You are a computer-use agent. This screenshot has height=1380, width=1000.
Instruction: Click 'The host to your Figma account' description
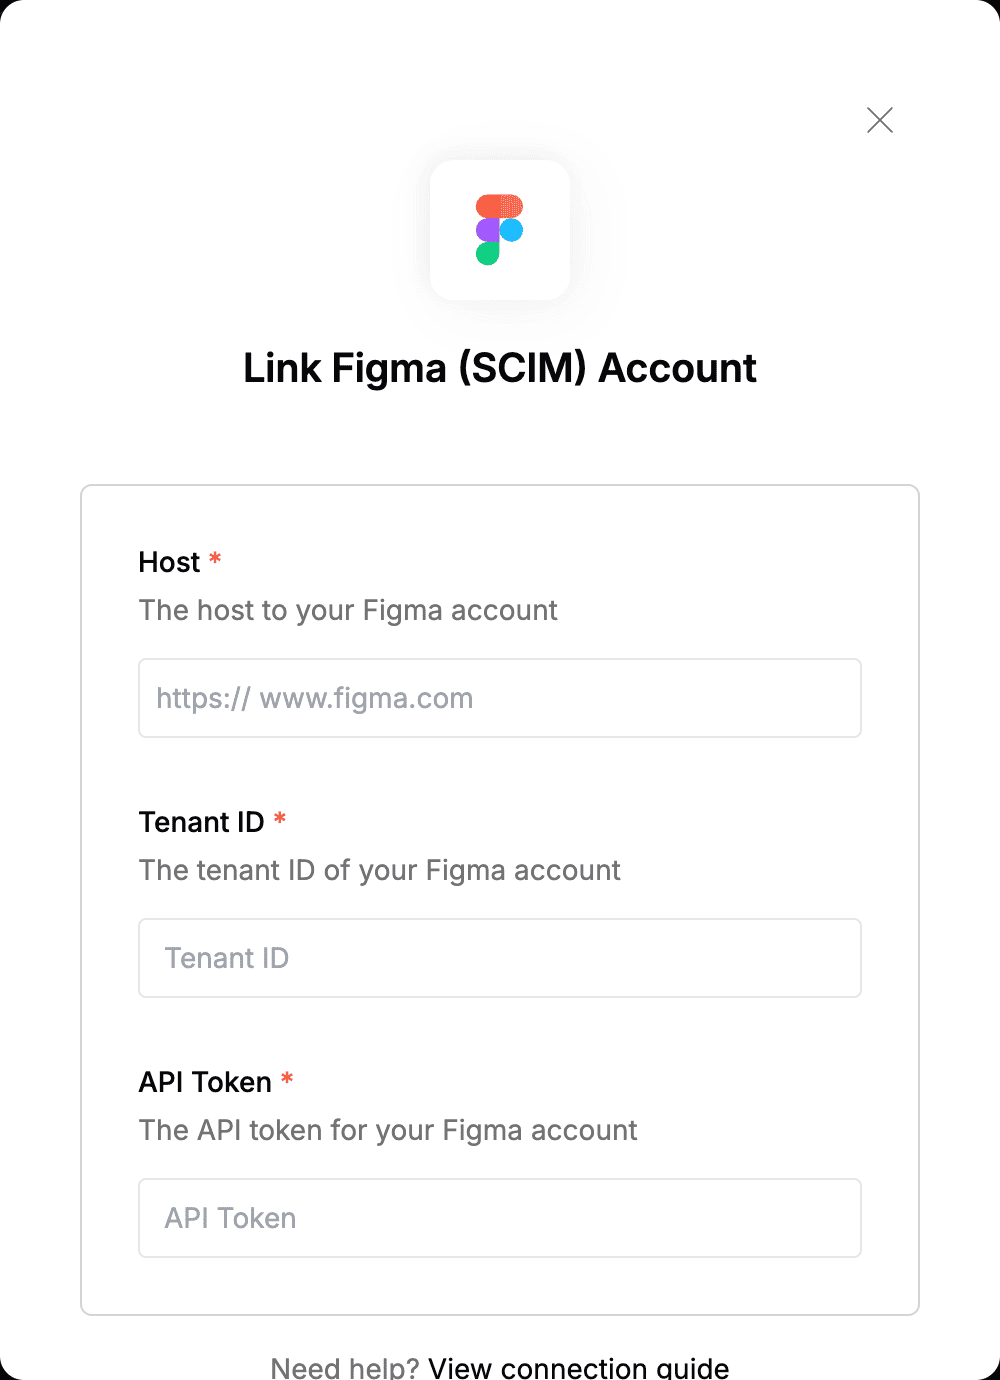coord(348,610)
